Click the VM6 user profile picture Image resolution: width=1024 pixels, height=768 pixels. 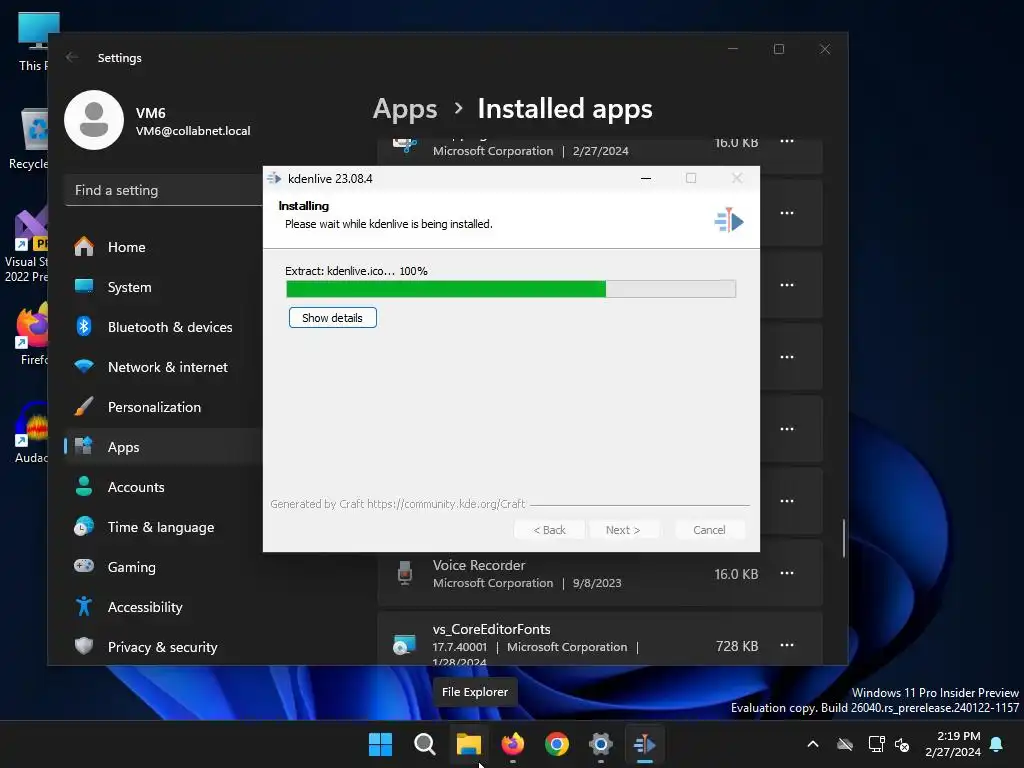(94, 120)
